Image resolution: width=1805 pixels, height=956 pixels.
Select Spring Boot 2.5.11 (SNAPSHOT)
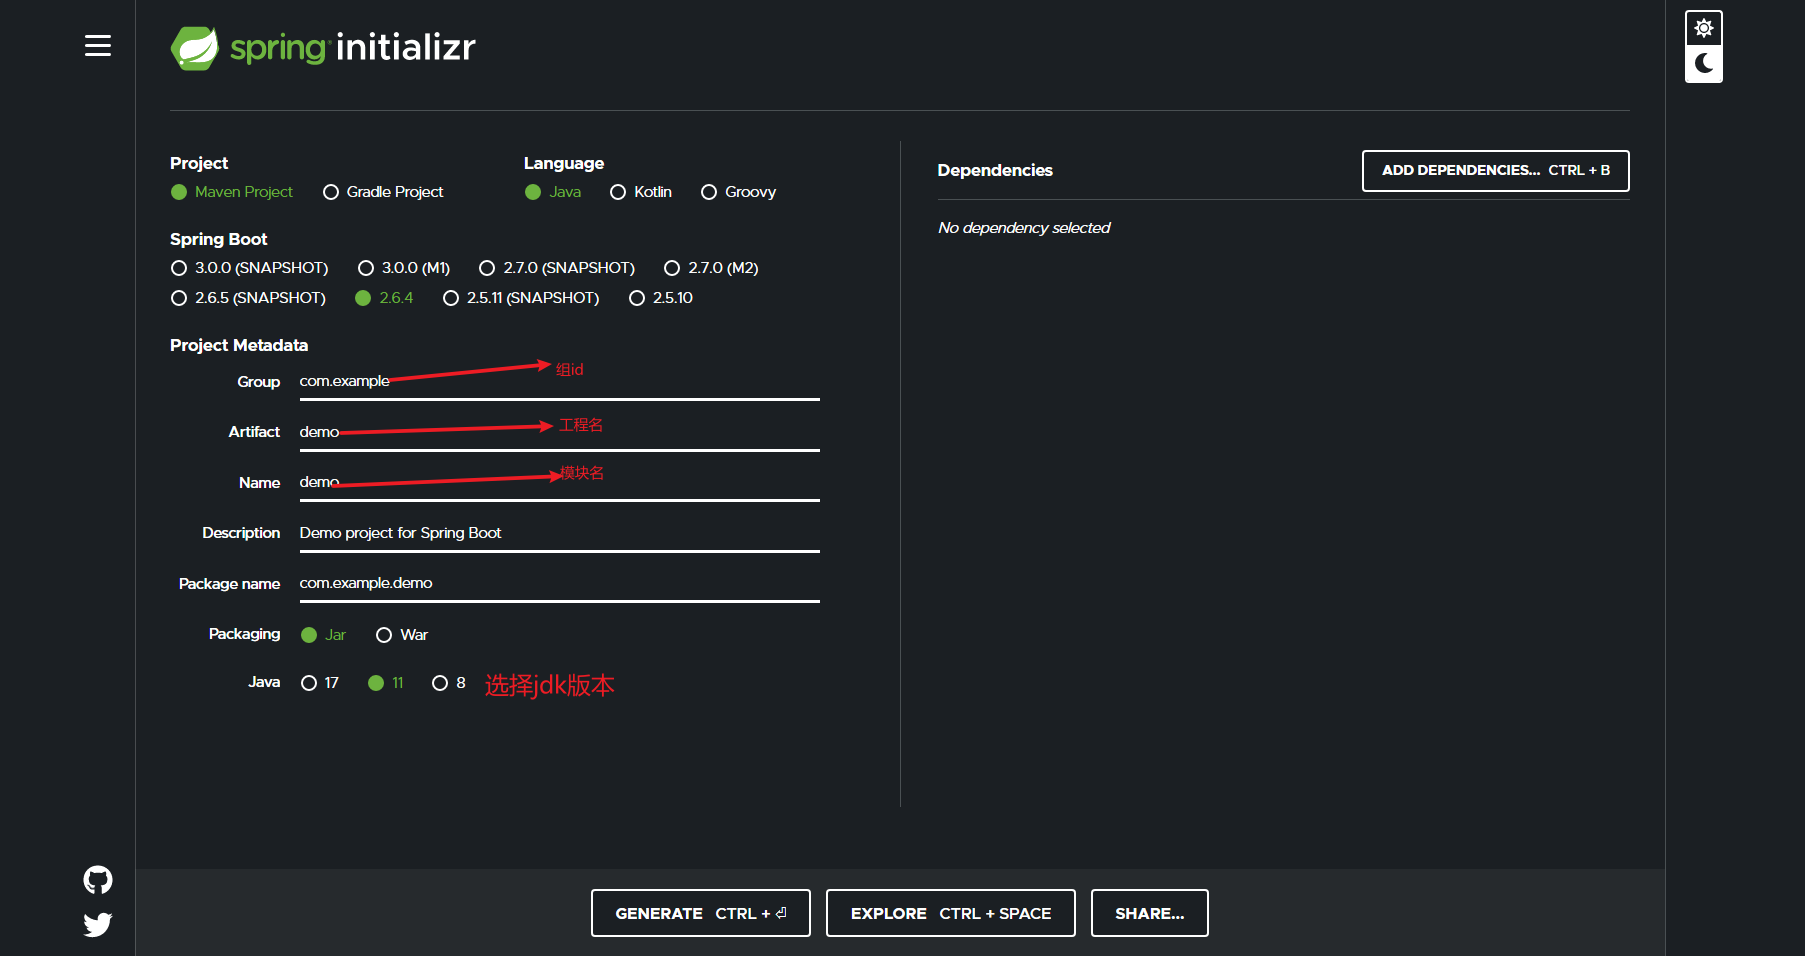521,298
